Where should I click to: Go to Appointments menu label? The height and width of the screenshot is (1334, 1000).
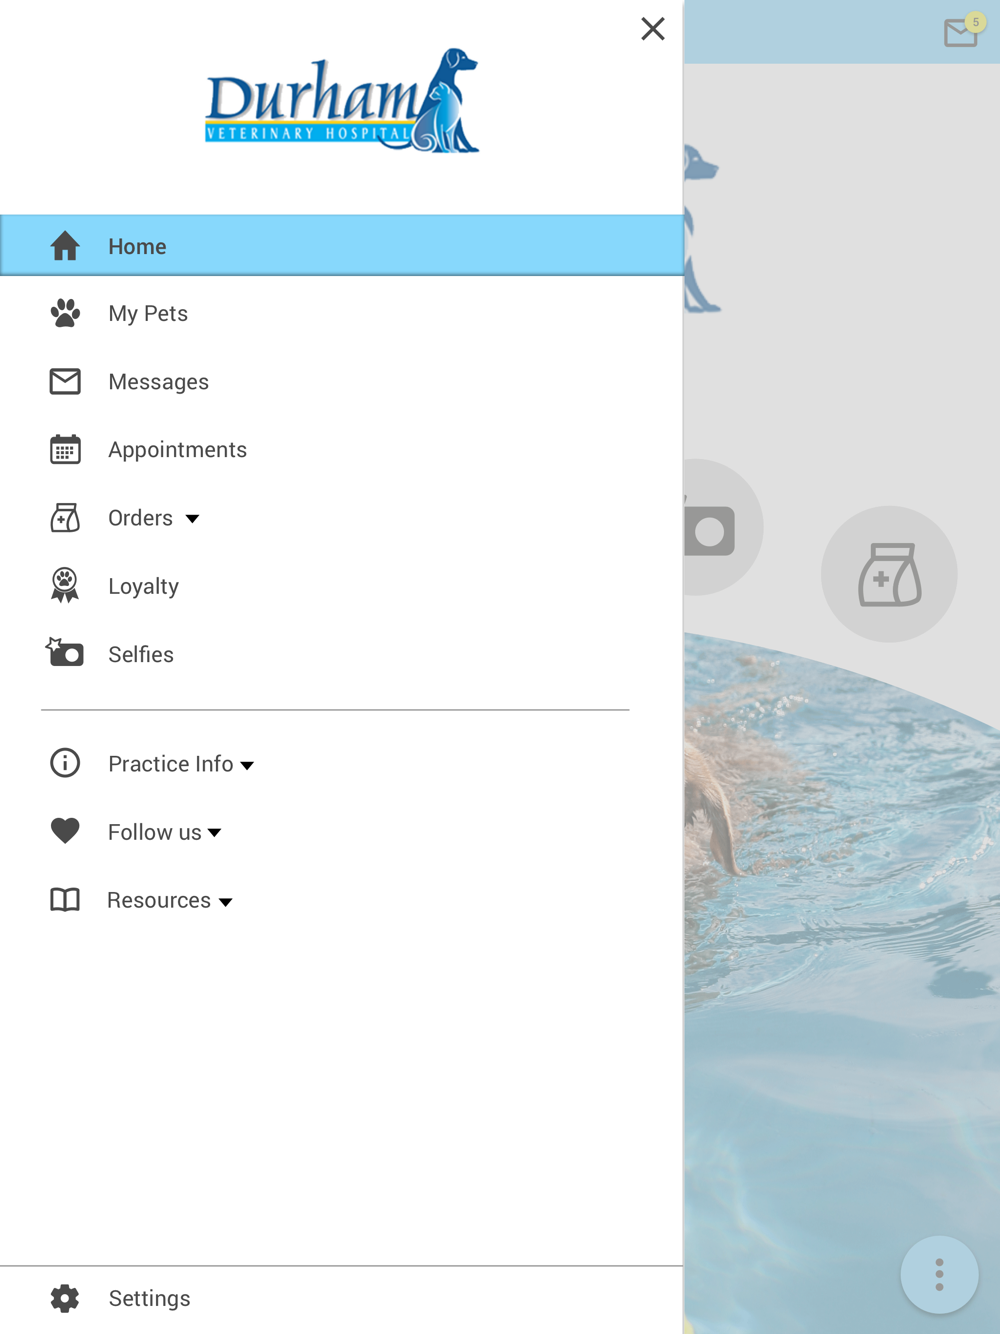pos(177,450)
